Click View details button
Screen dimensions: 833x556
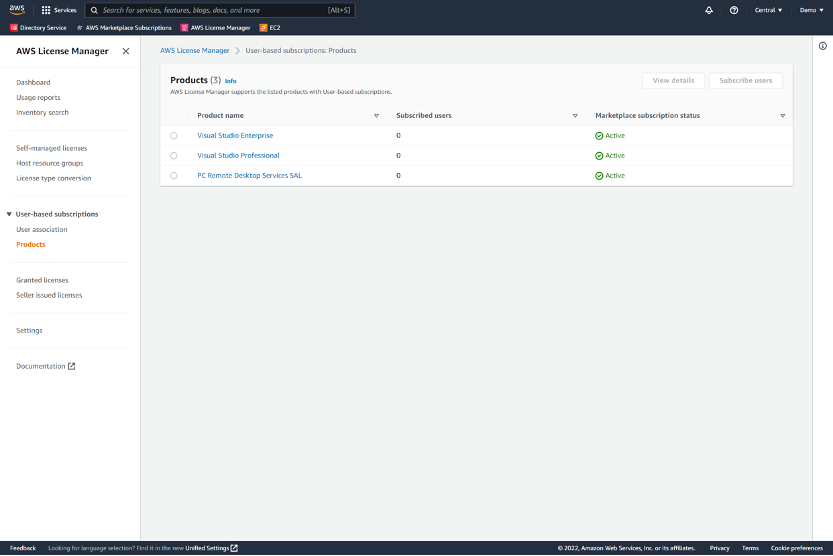(x=673, y=81)
